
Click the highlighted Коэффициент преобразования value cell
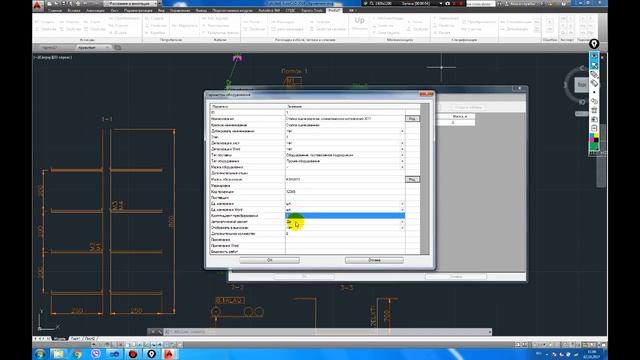345,216
